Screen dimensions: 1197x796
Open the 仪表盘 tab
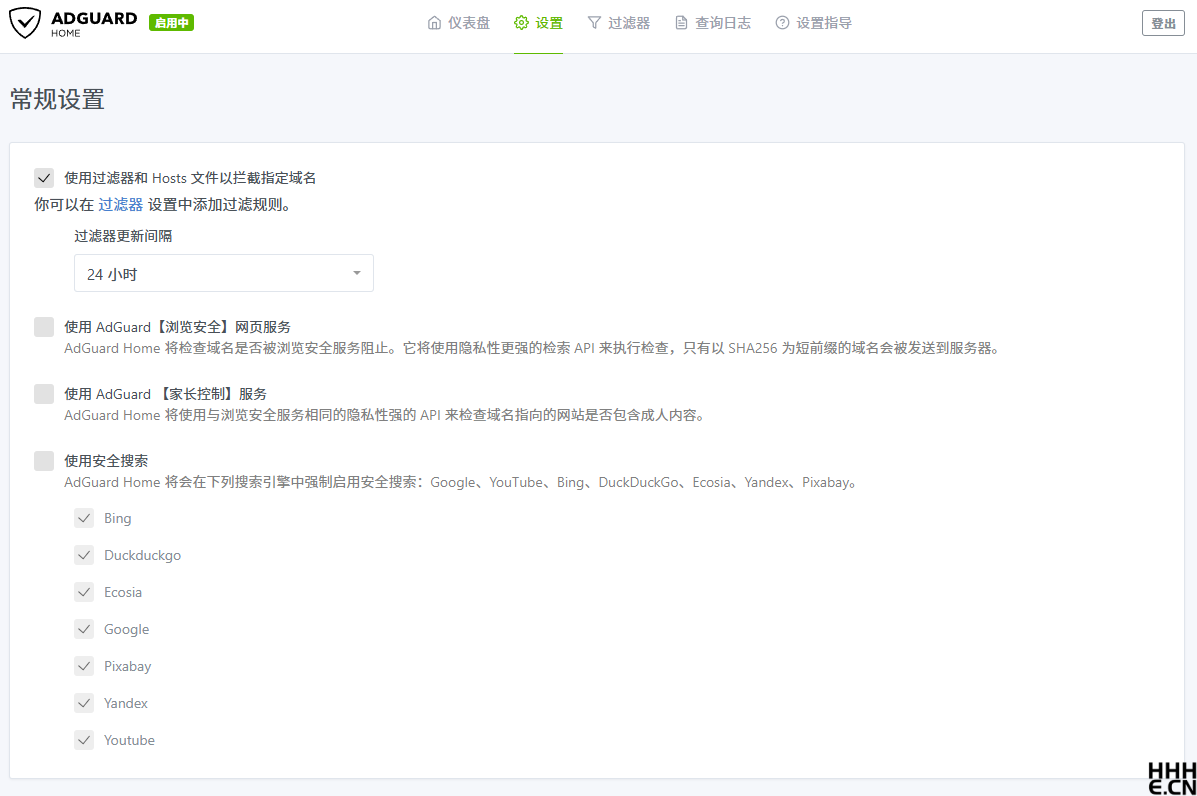click(459, 23)
